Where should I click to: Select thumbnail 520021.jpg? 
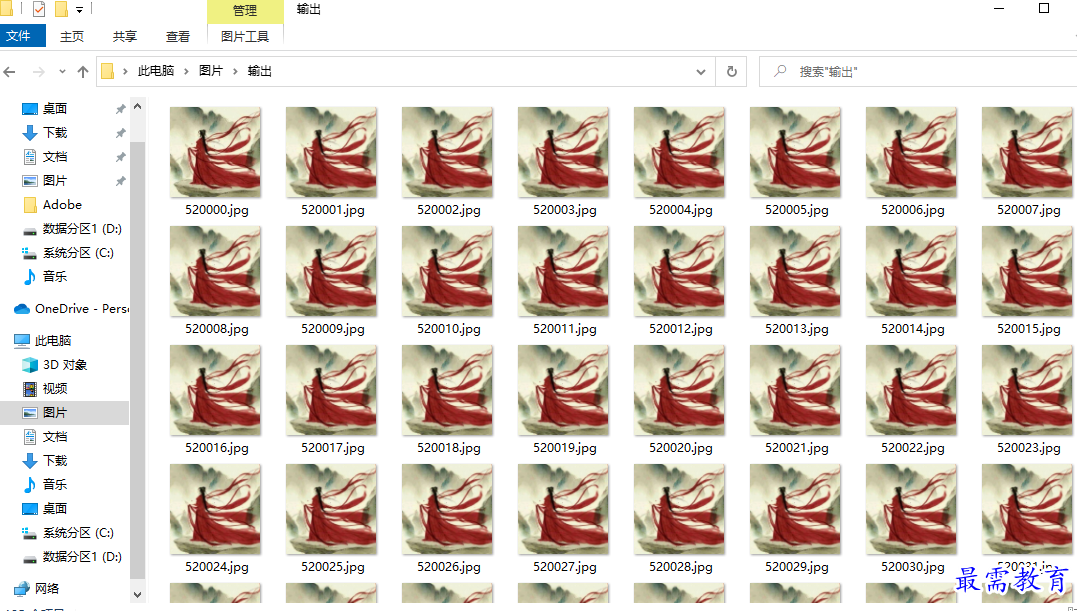795,390
